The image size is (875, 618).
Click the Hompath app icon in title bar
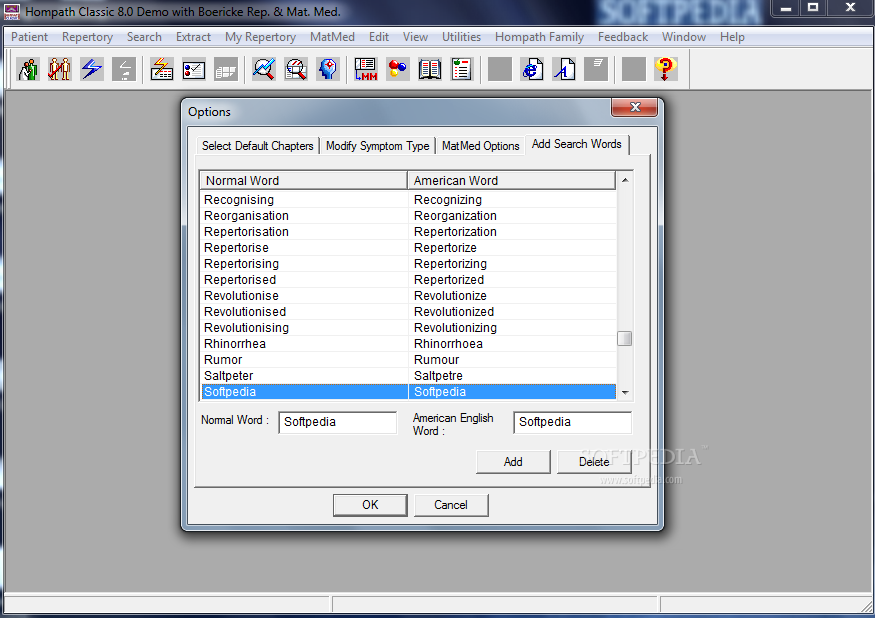12,11
